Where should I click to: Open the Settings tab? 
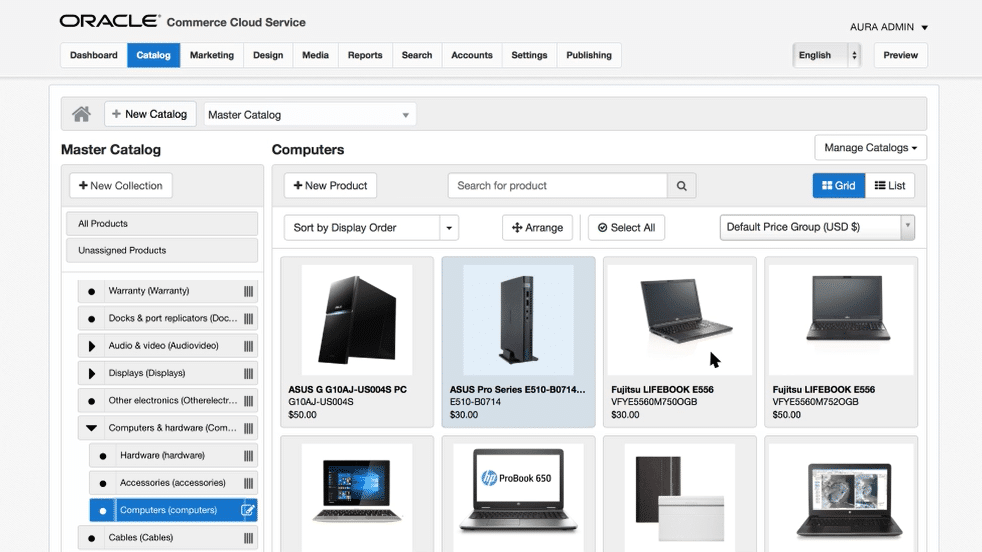pyautogui.click(x=529, y=55)
